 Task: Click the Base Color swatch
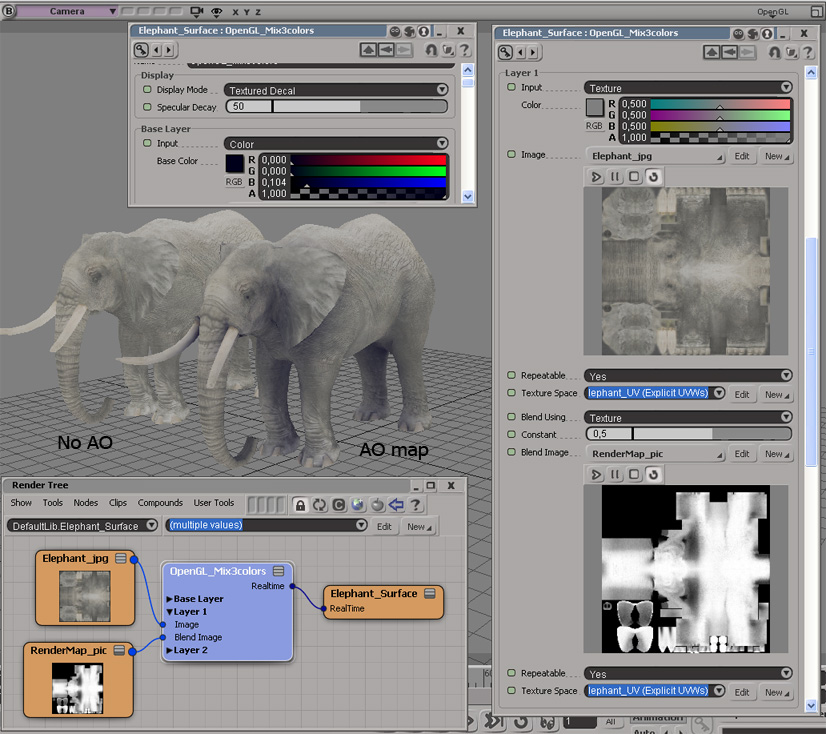click(x=235, y=162)
